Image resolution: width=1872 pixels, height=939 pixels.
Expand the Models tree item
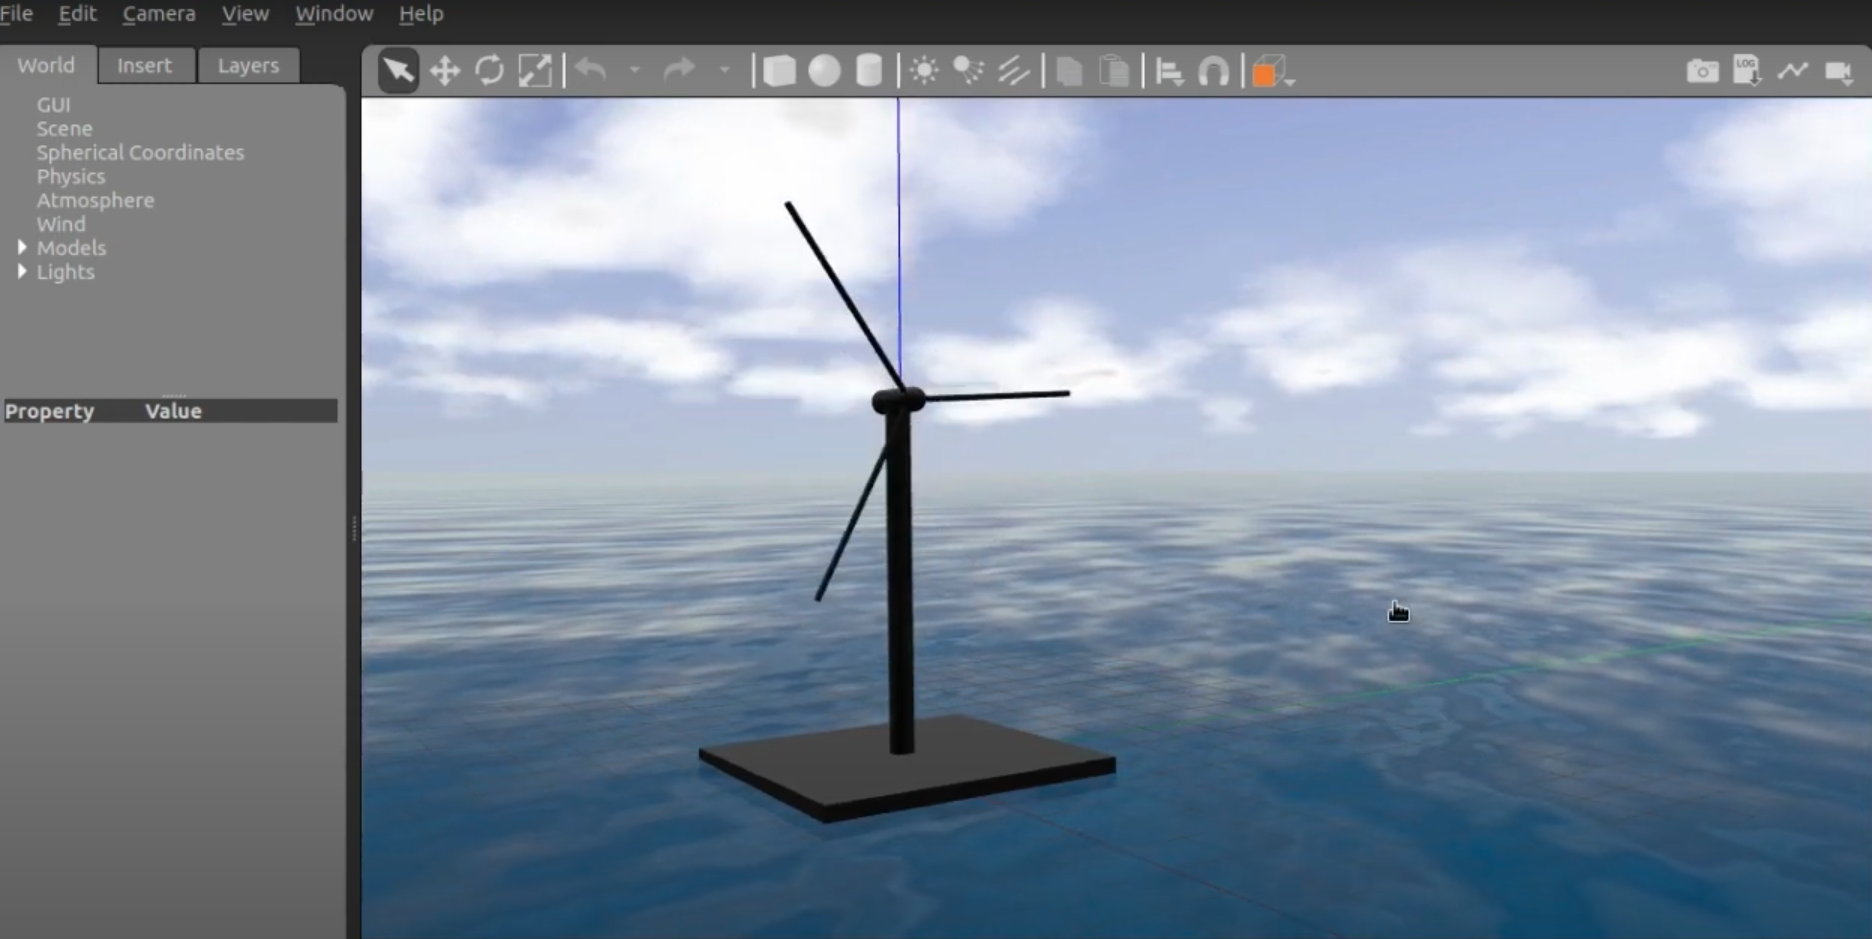click(x=22, y=247)
